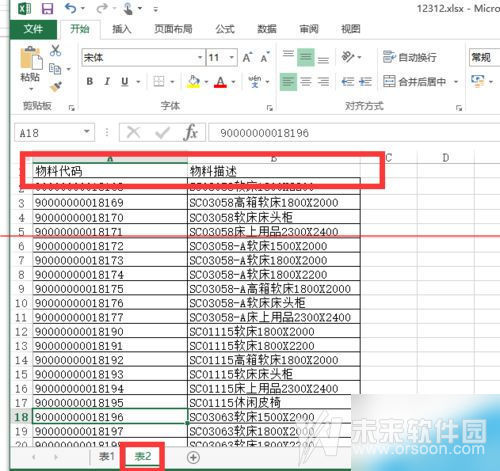Click the Cut scissors icon
This screenshot has width=500, height=471.
[x=55, y=50]
